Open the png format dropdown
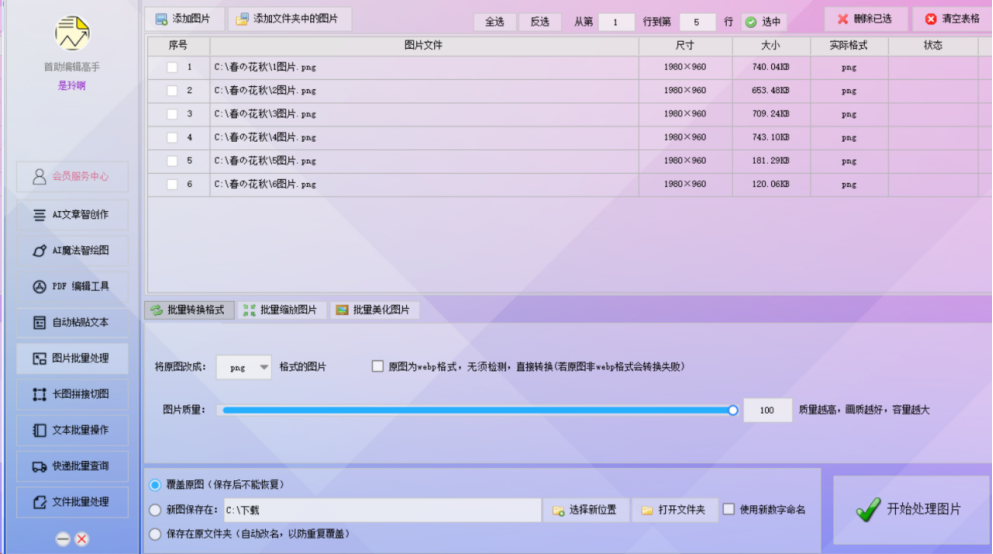The image size is (993, 554). click(244, 367)
